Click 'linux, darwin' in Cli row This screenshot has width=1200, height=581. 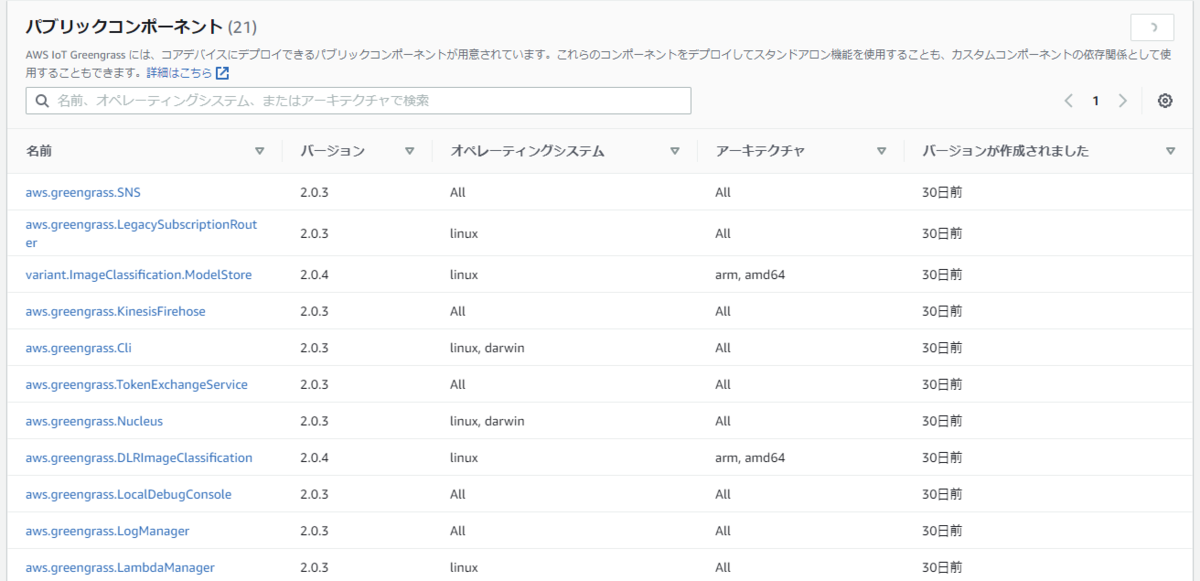[487, 348]
